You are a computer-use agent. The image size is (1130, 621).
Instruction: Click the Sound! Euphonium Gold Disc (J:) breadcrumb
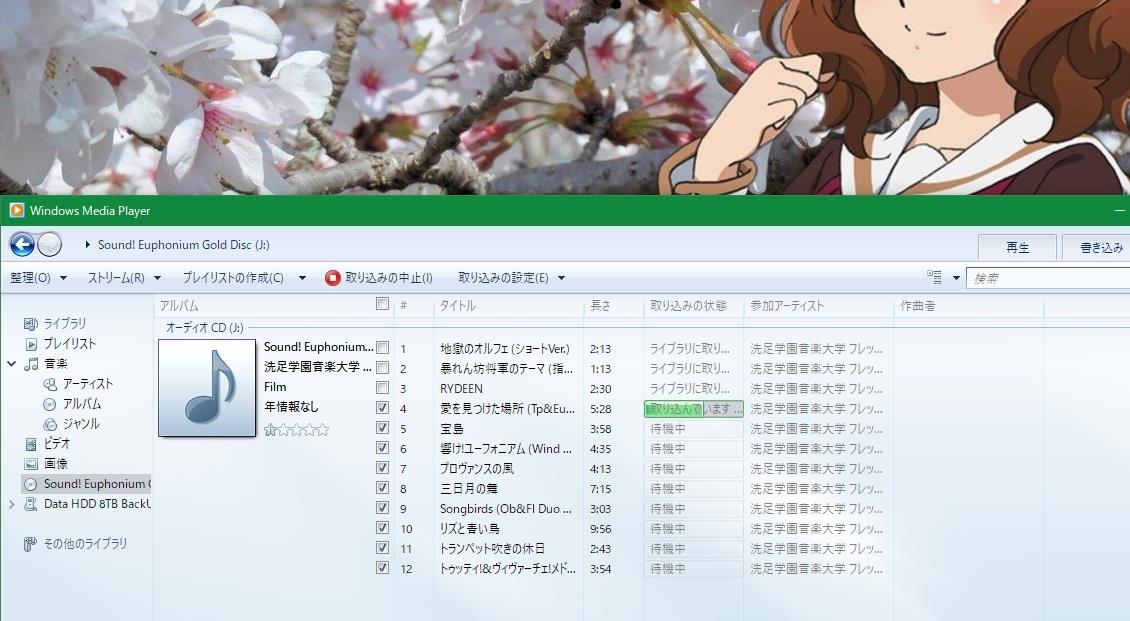point(184,245)
